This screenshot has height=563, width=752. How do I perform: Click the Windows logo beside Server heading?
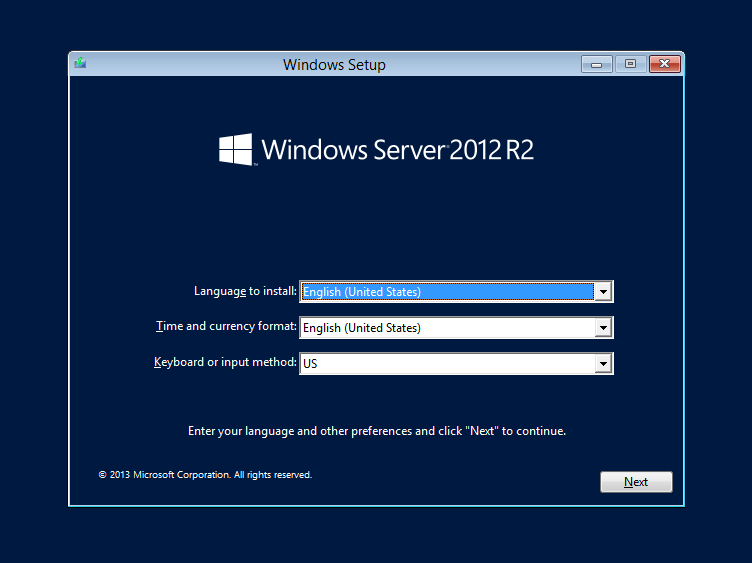point(236,150)
